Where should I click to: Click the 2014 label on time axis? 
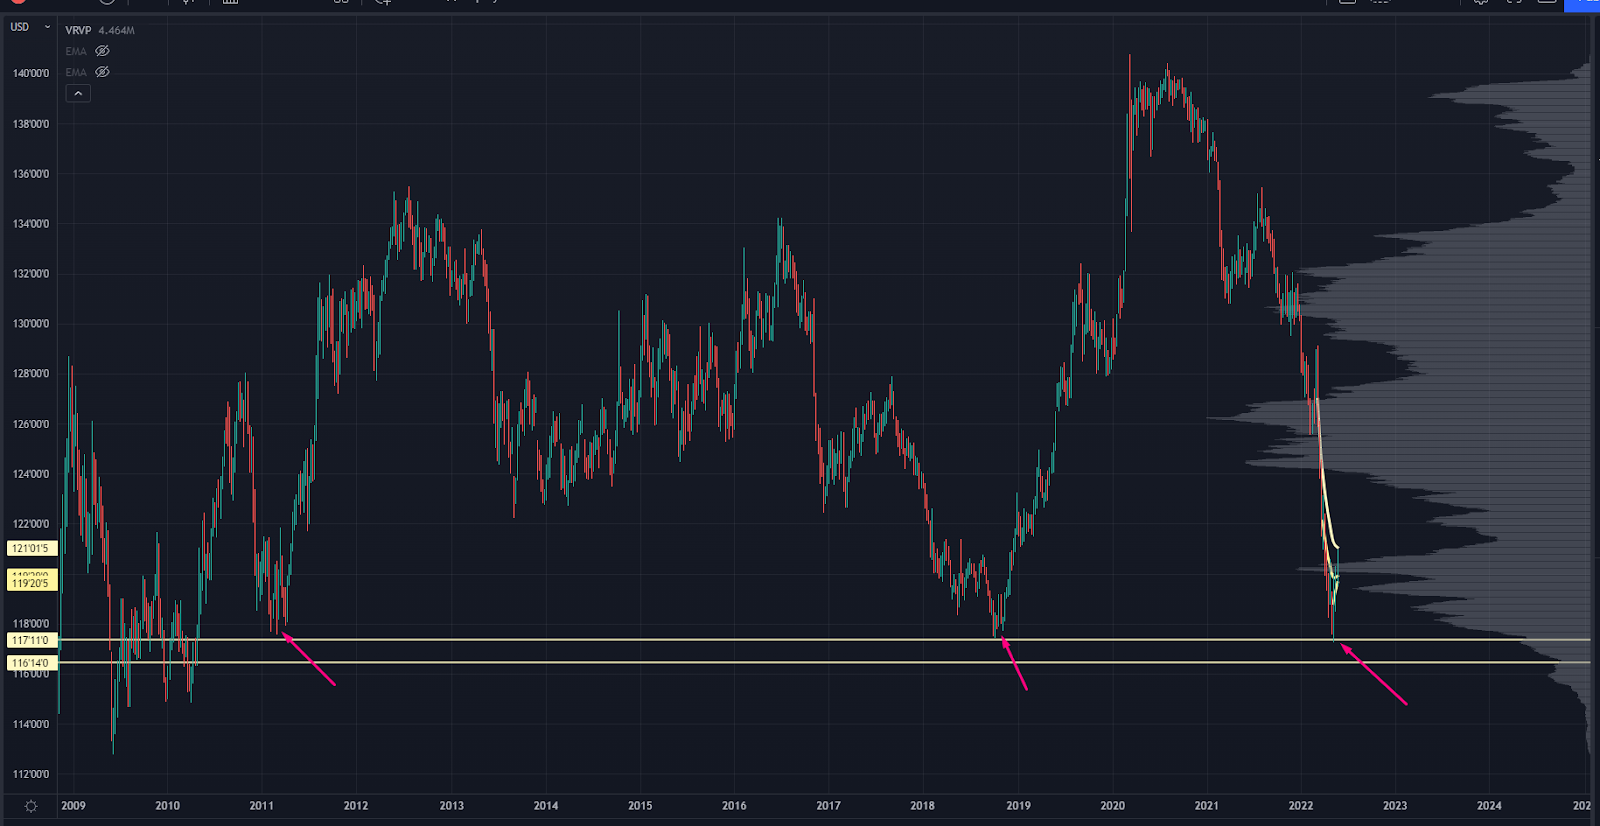coord(545,806)
